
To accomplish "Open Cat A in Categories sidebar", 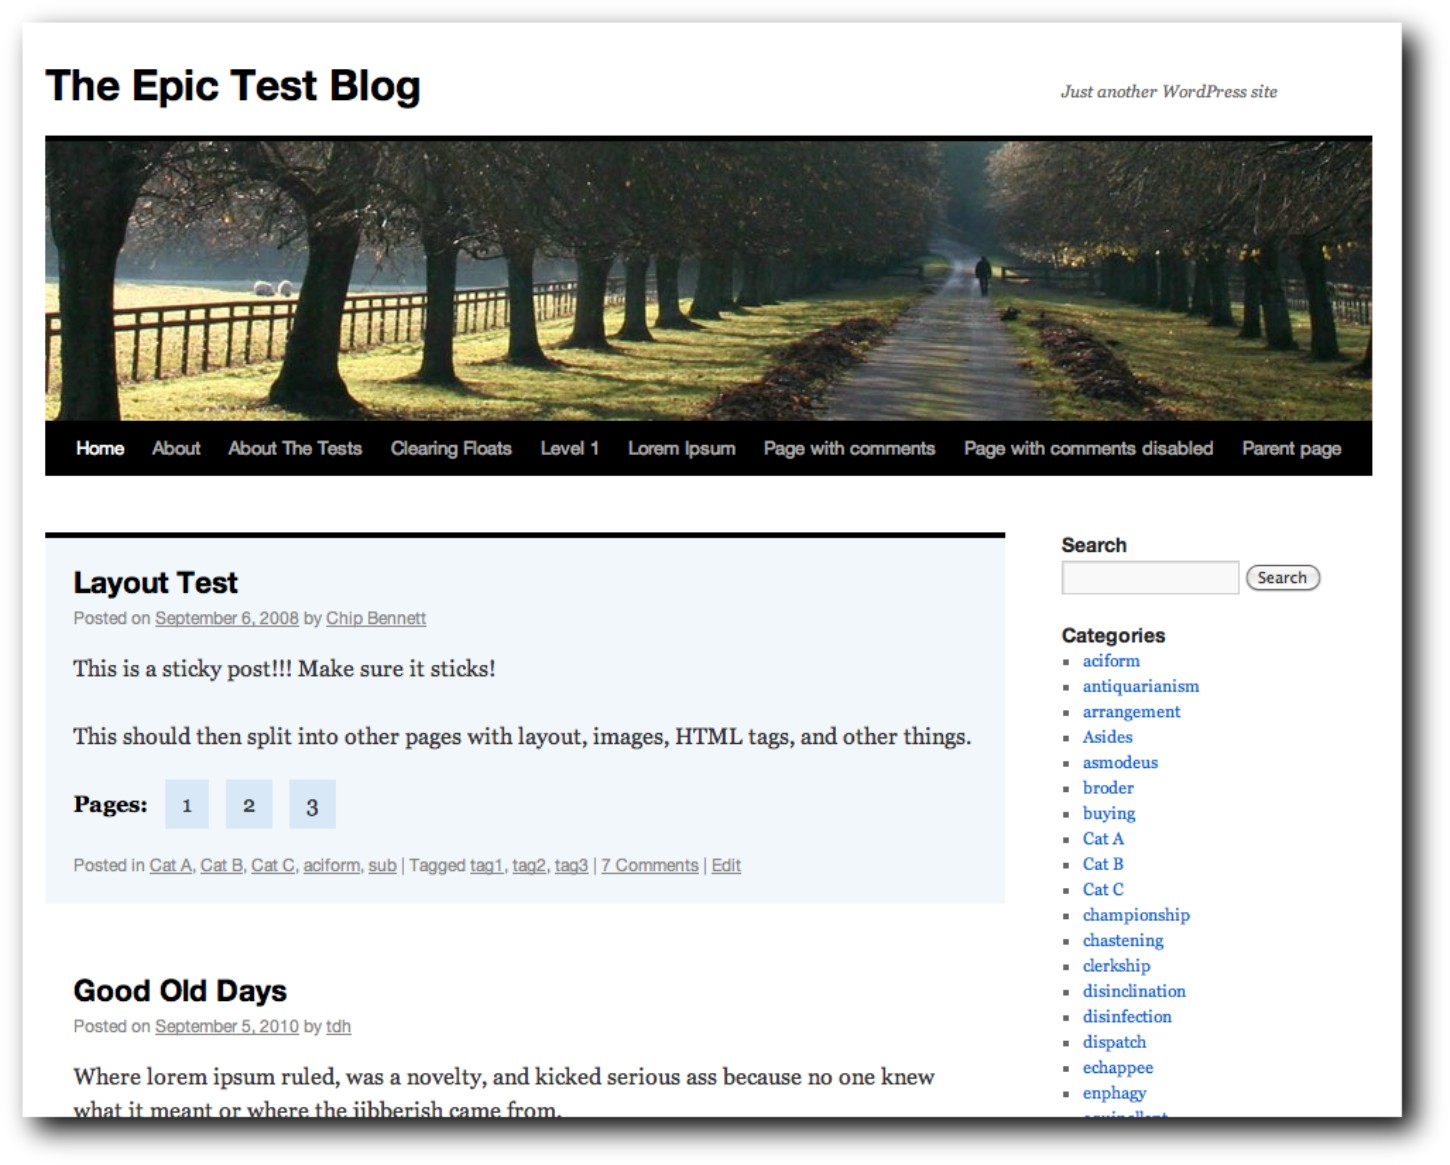I will tap(1103, 839).
